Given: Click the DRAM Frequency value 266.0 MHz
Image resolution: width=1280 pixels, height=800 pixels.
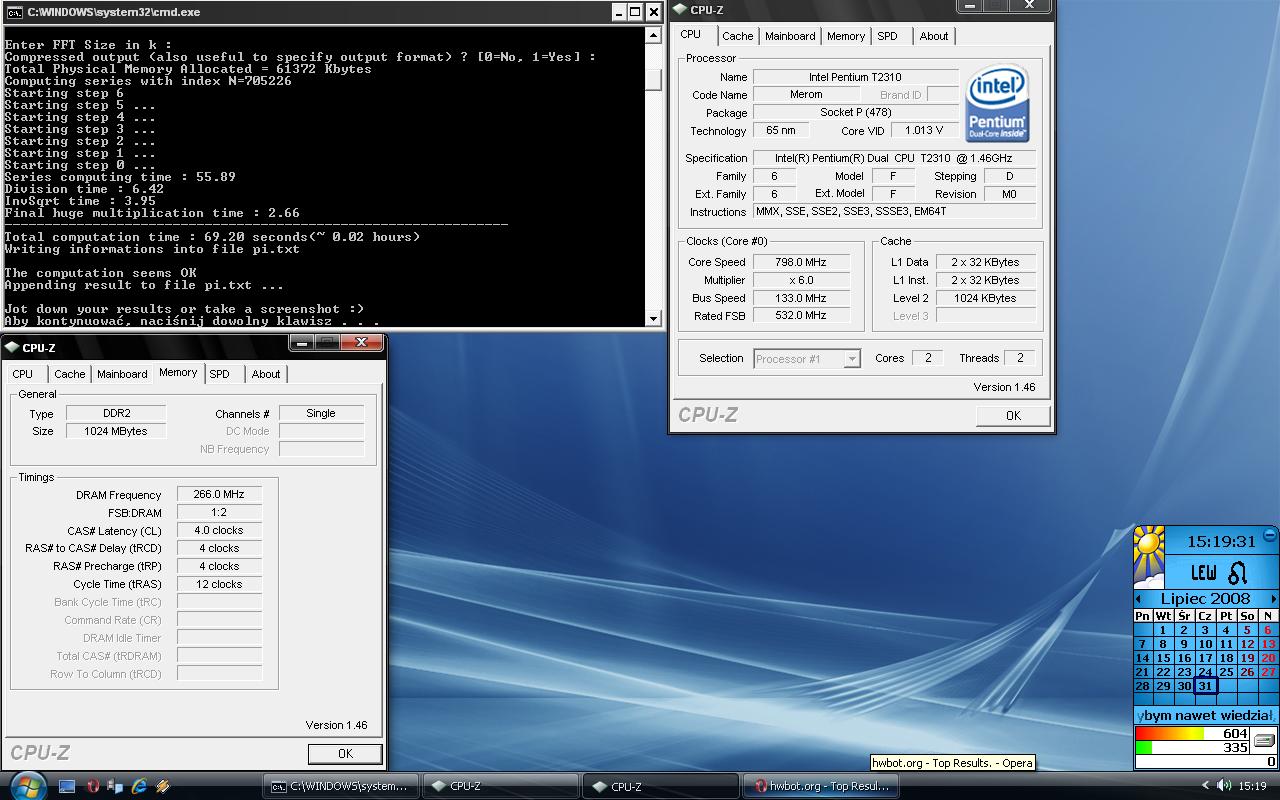Looking at the screenshot, I should coord(219,494).
